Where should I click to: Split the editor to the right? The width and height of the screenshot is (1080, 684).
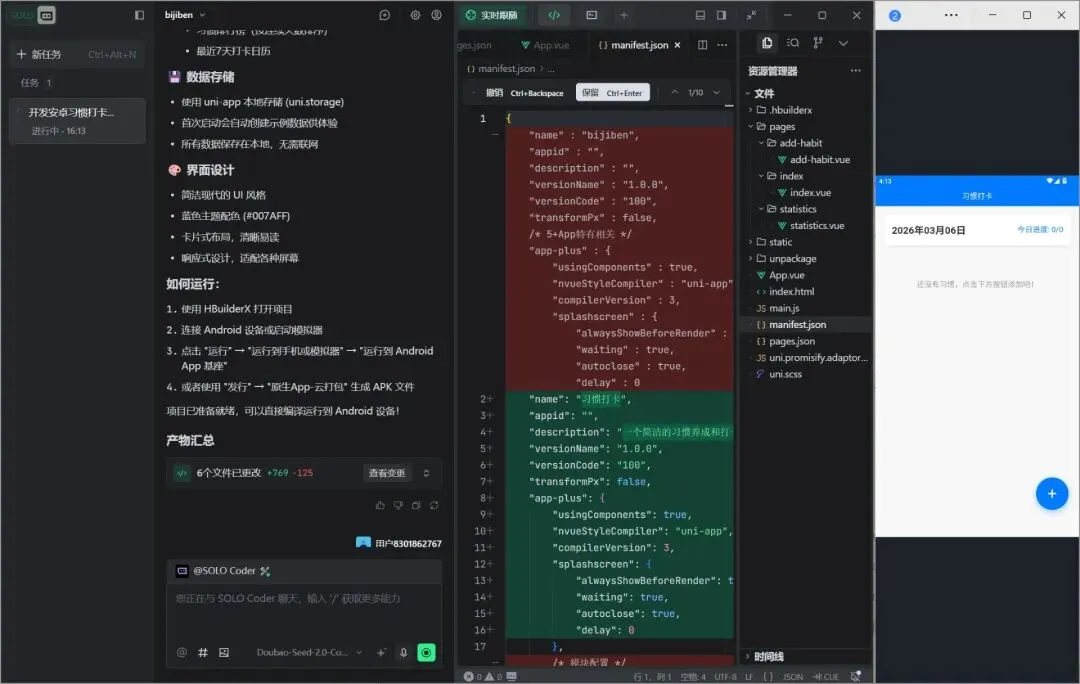tap(703, 45)
